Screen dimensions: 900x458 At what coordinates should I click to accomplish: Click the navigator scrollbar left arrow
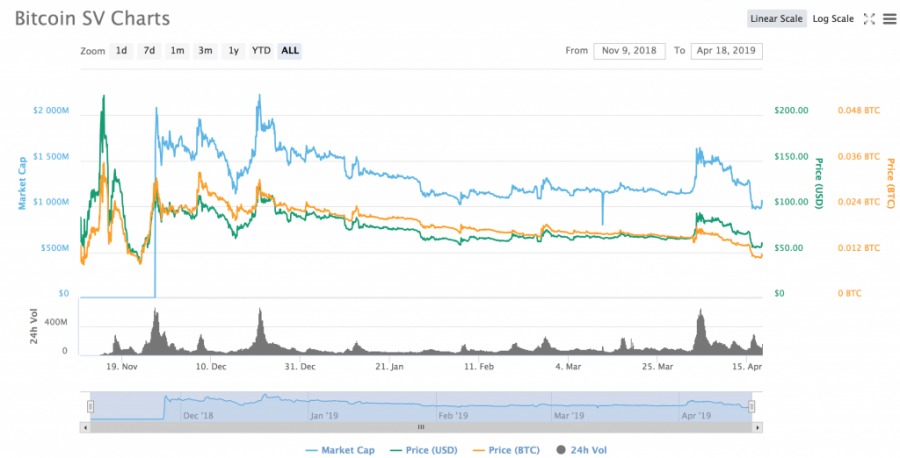coord(85,427)
